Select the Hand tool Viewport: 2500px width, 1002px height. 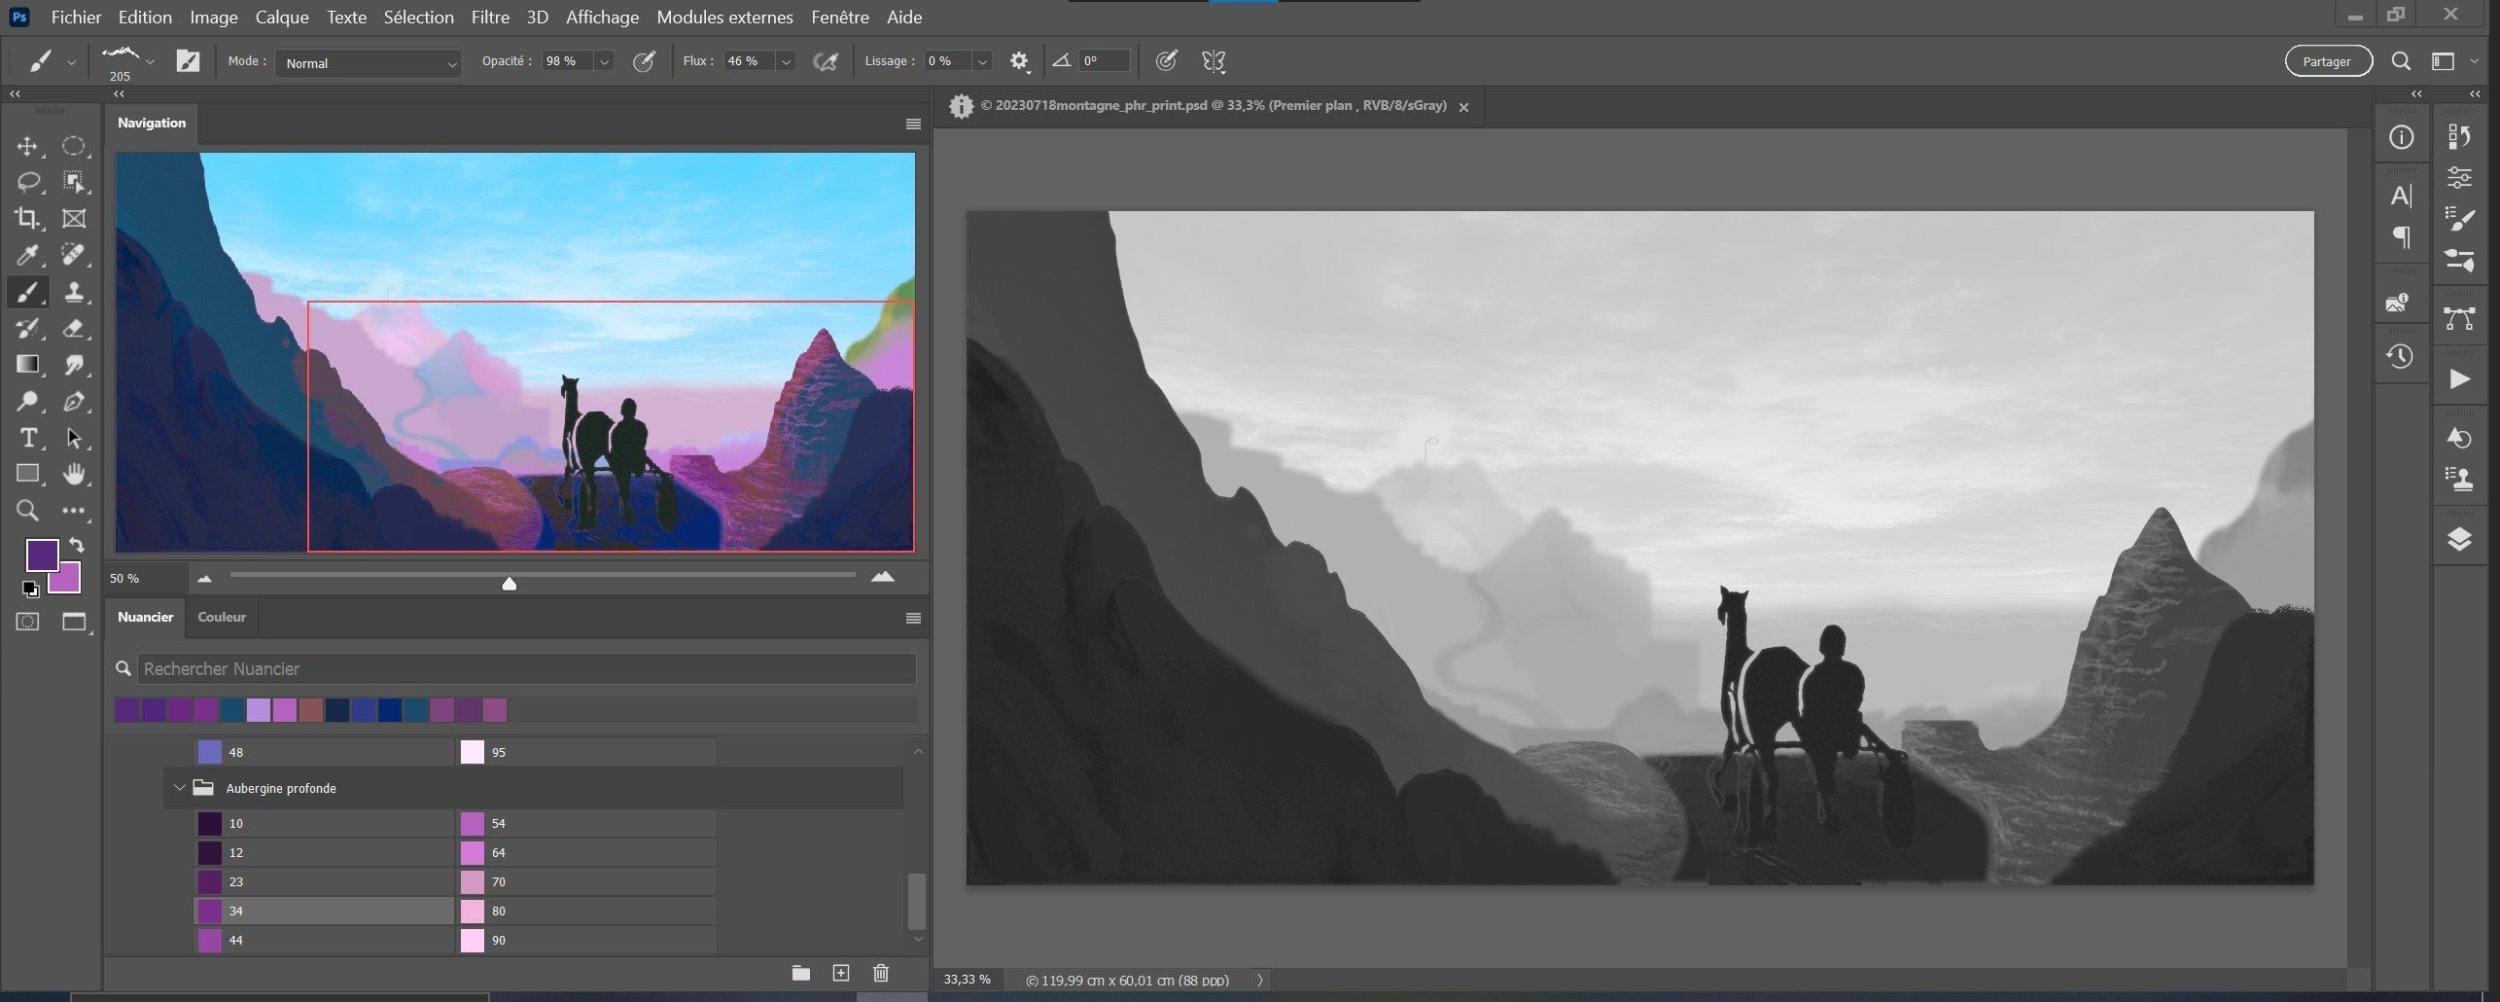[x=73, y=474]
